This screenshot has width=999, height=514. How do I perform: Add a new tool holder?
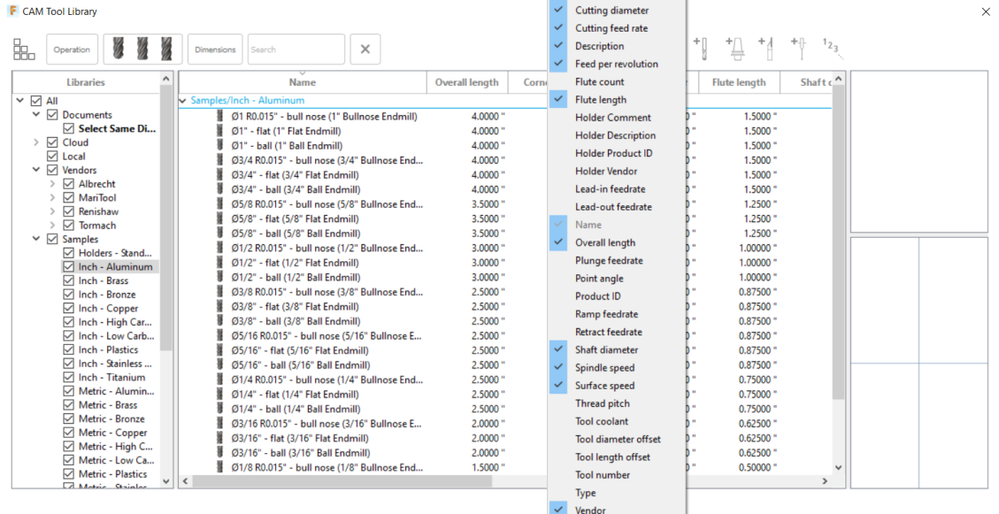coord(736,48)
